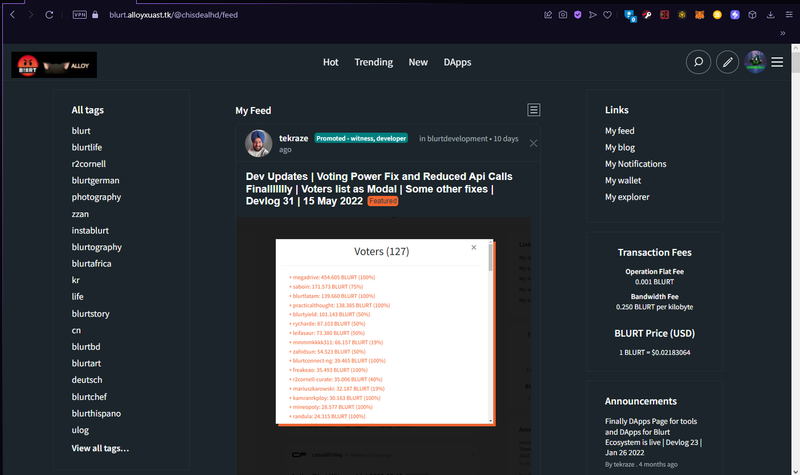Click the orange Featured badge
The image size is (800, 475).
pyautogui.click(x=383, y=201)
